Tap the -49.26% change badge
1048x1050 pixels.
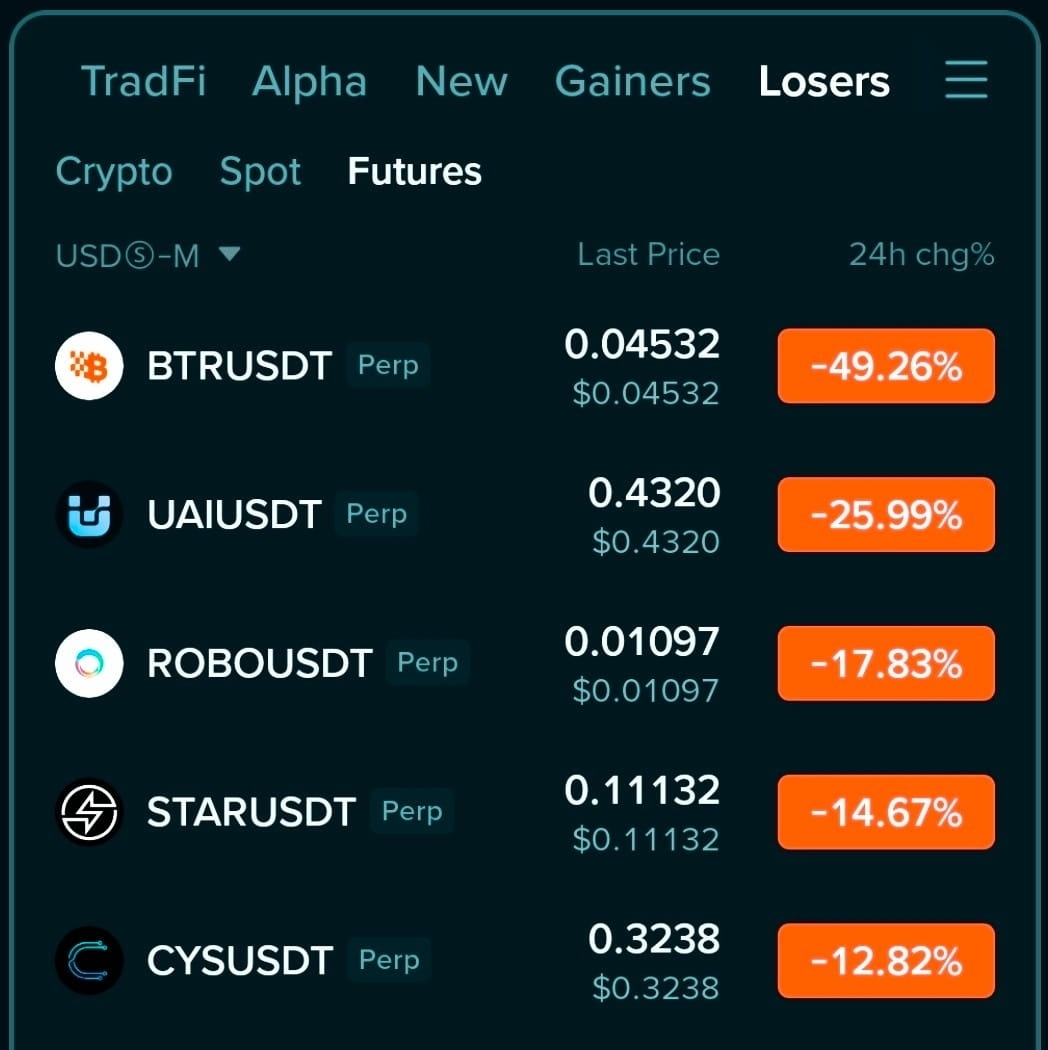coord(886,366)
